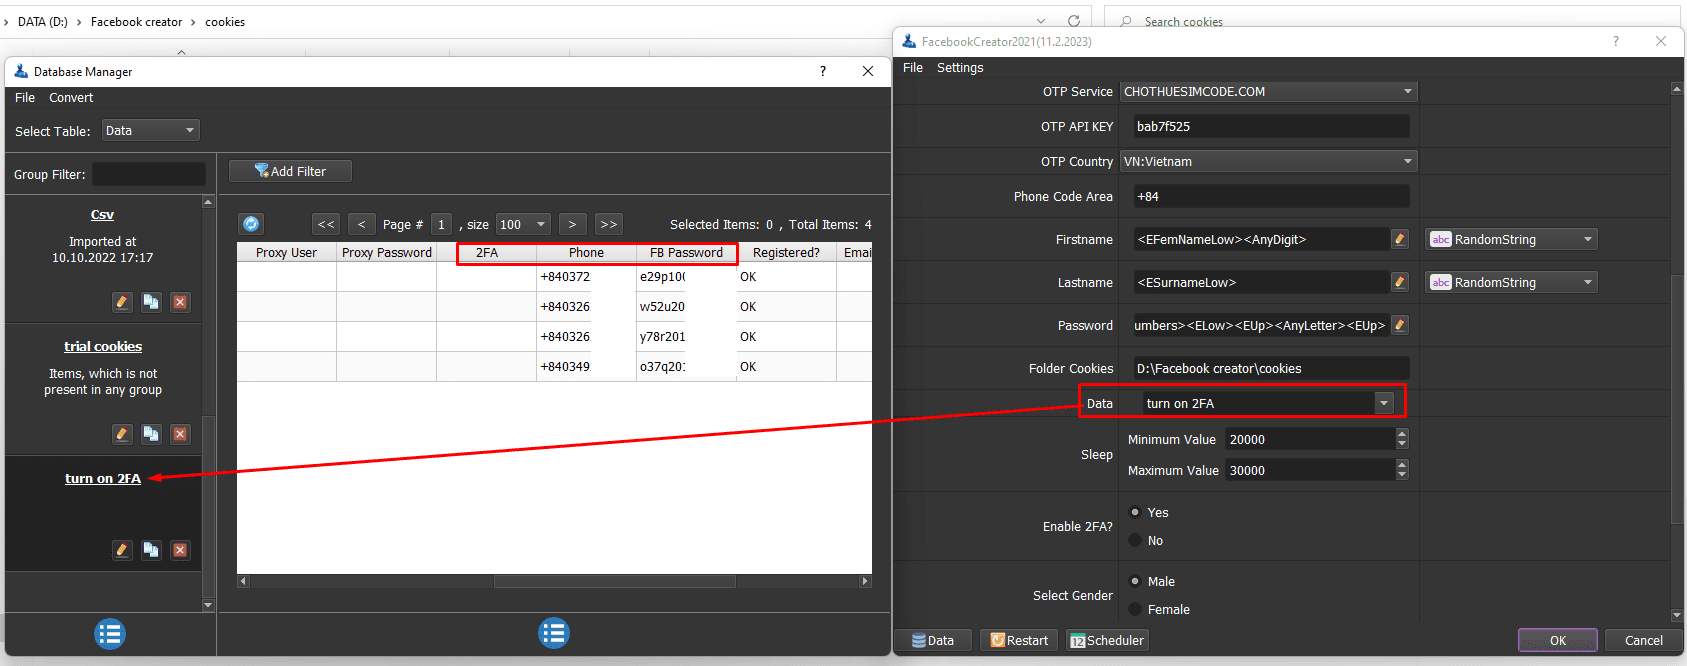Open the trial cookies group link
The width and height of the screenshot is (1687, 666).
[103, 347]
